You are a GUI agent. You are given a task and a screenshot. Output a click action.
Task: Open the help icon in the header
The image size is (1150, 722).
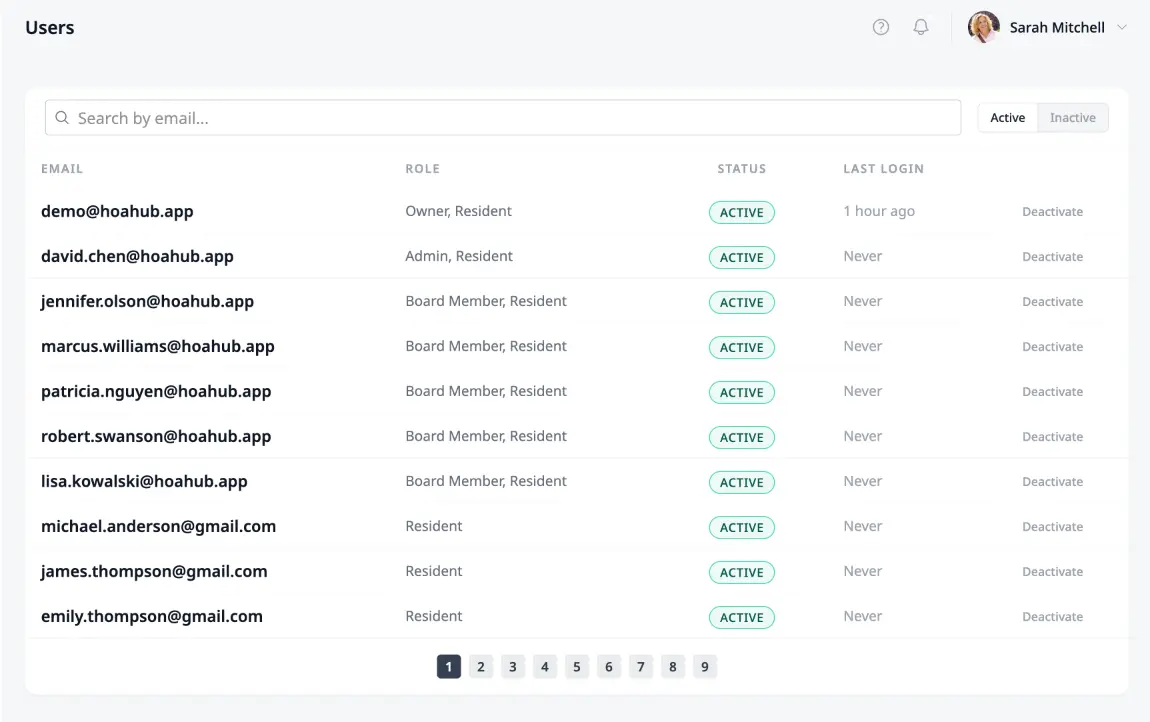click(x=881, y=27)
